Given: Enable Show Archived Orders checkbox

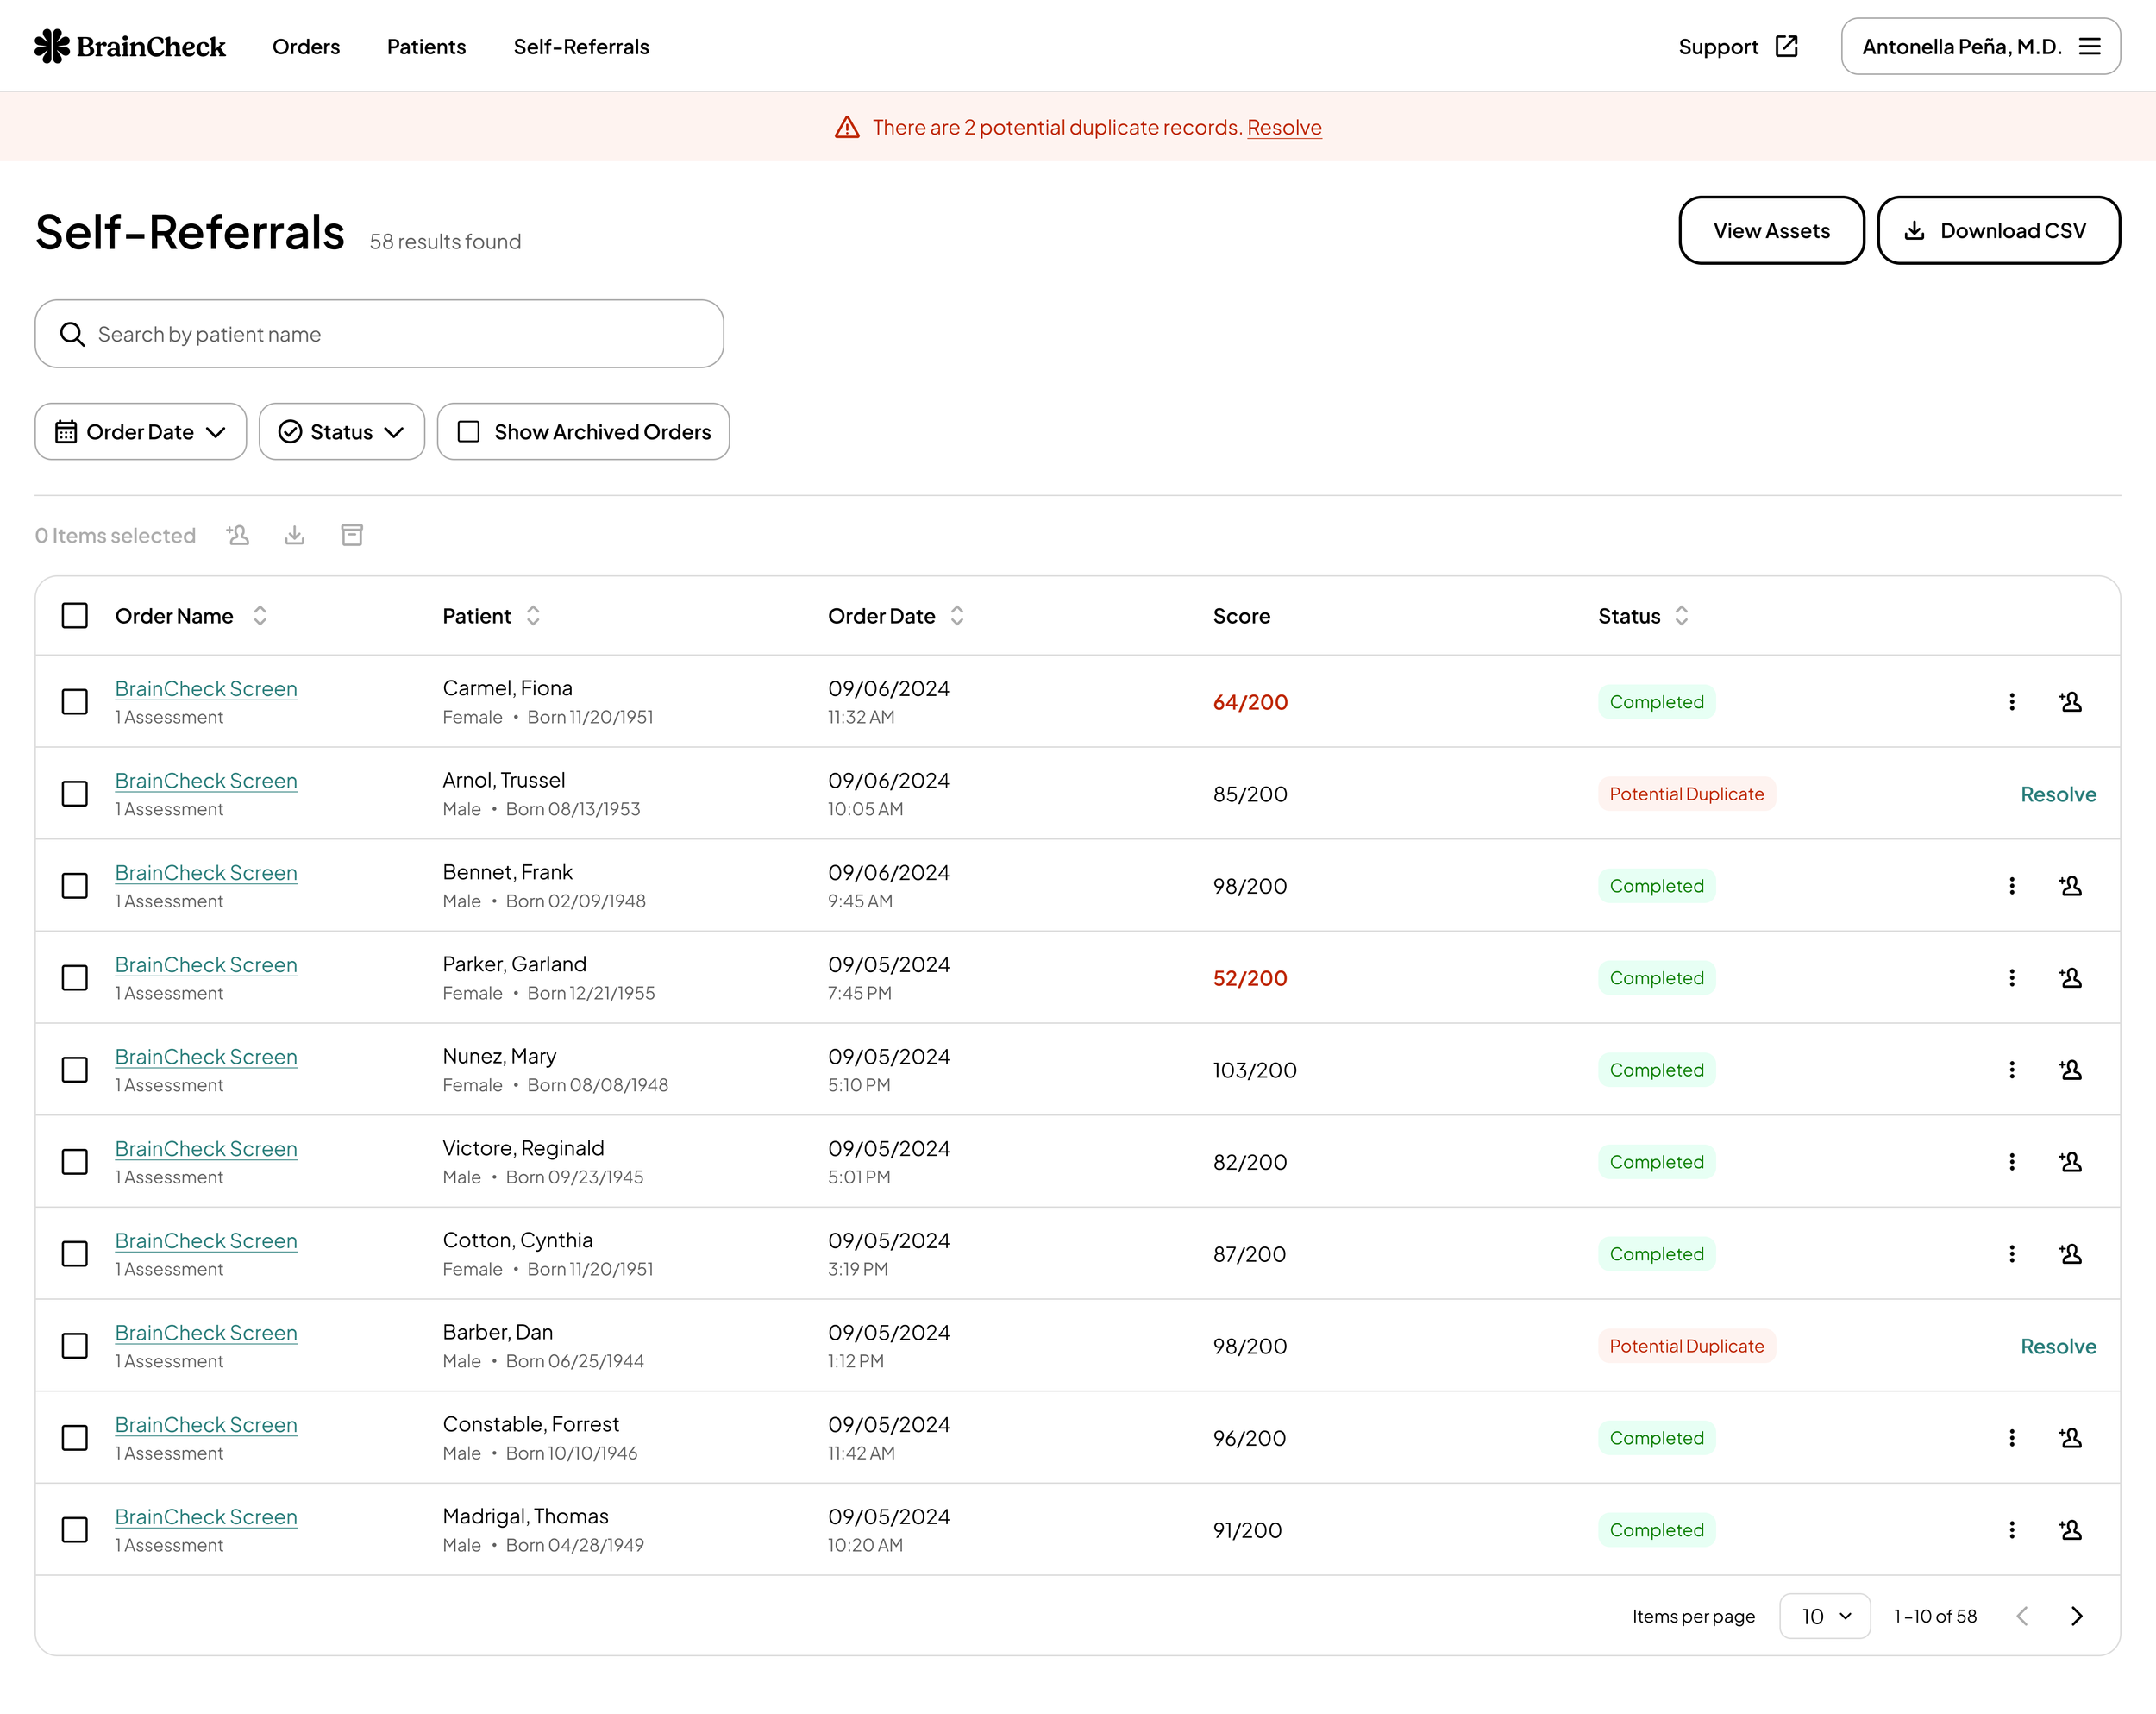Looking at the screenshot, I should pos(468,432).
